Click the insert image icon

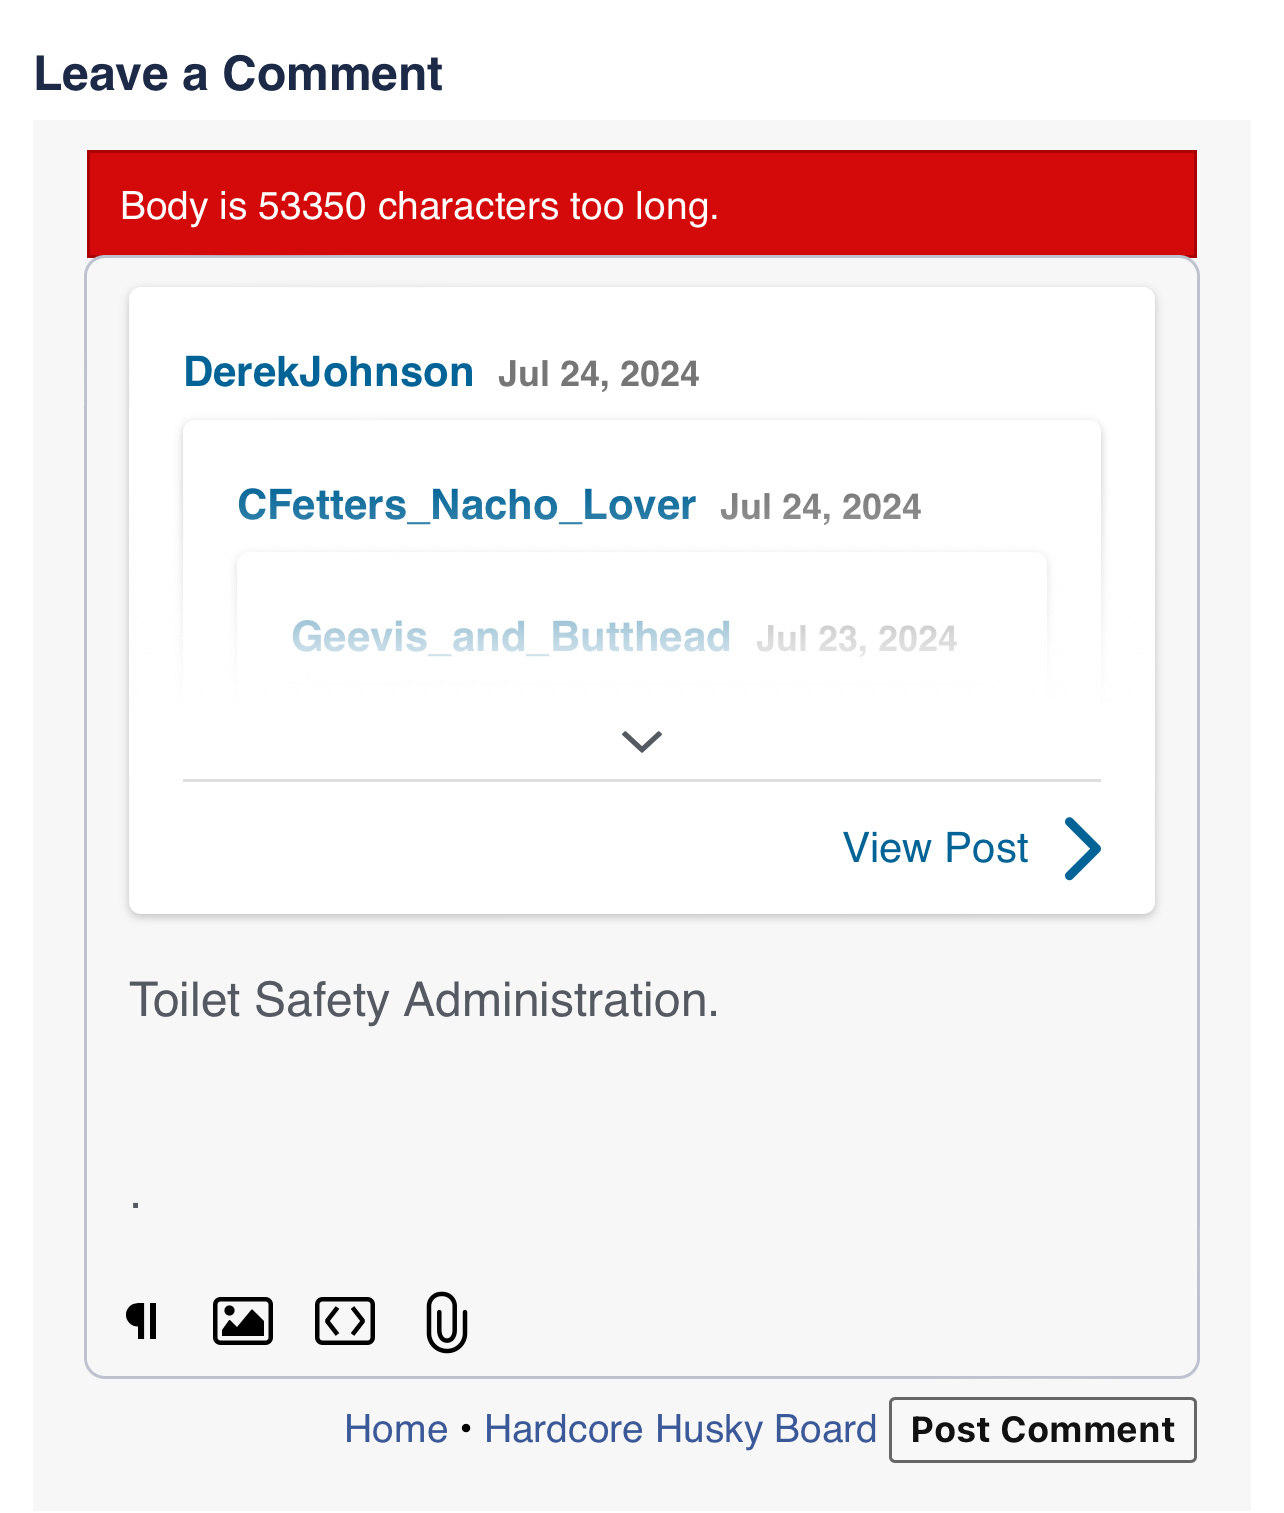[x=243, y=1321]
